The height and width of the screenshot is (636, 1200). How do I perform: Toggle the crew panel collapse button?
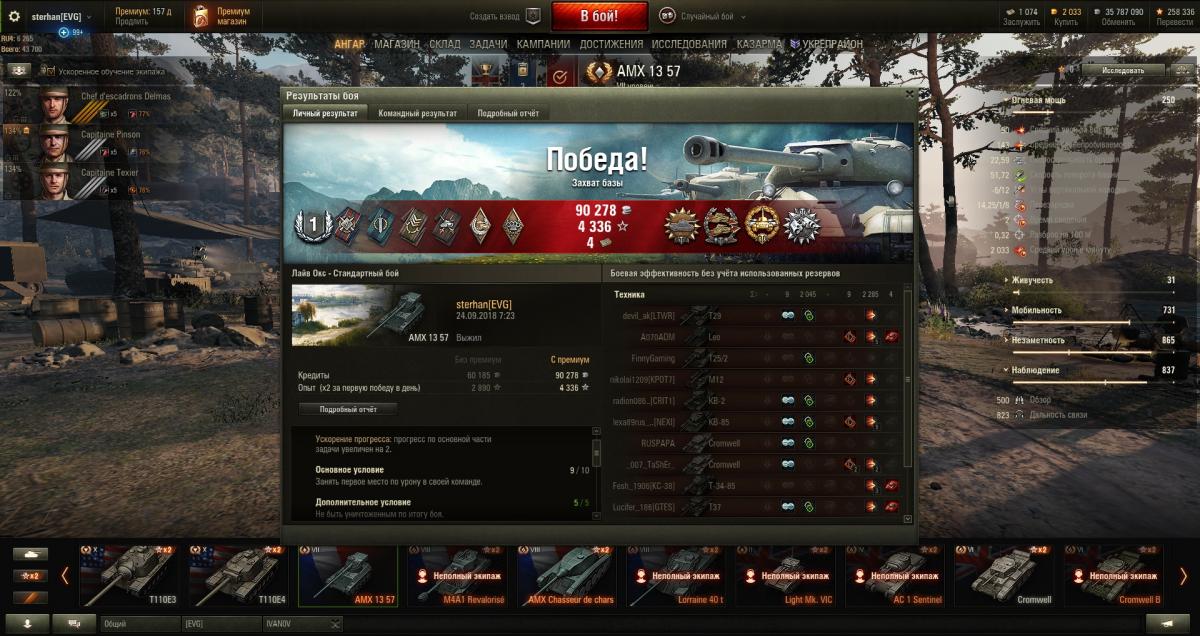[20, 71]
